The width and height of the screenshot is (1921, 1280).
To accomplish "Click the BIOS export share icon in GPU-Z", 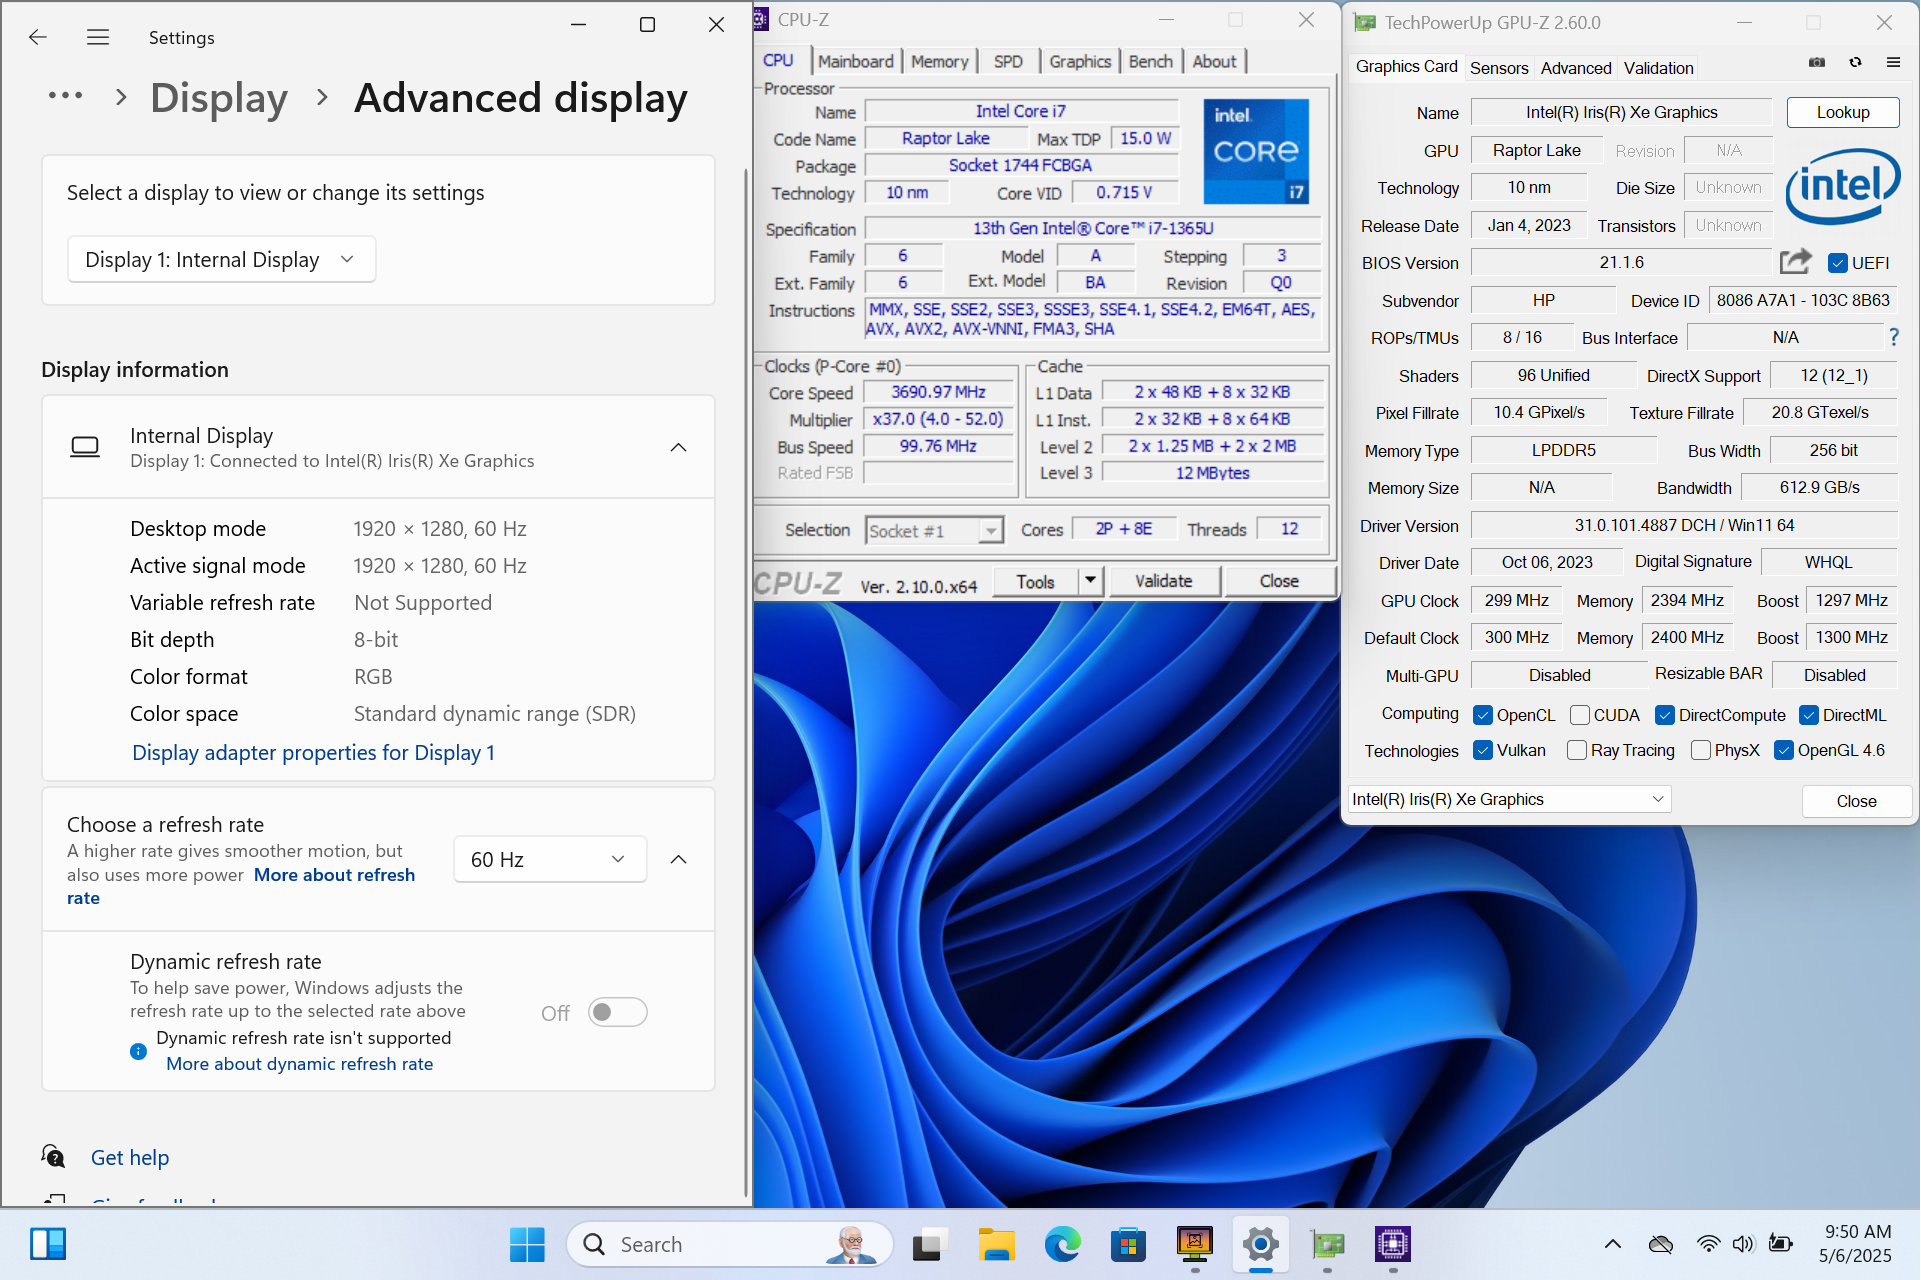I will (x=1796, y=262).
